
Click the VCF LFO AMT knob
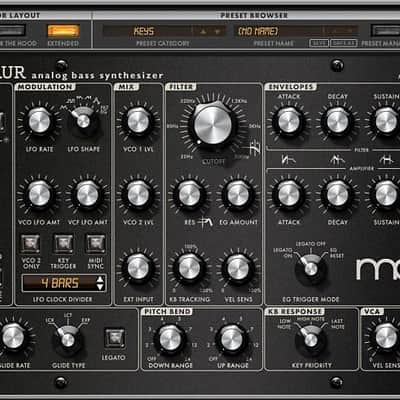87,194
